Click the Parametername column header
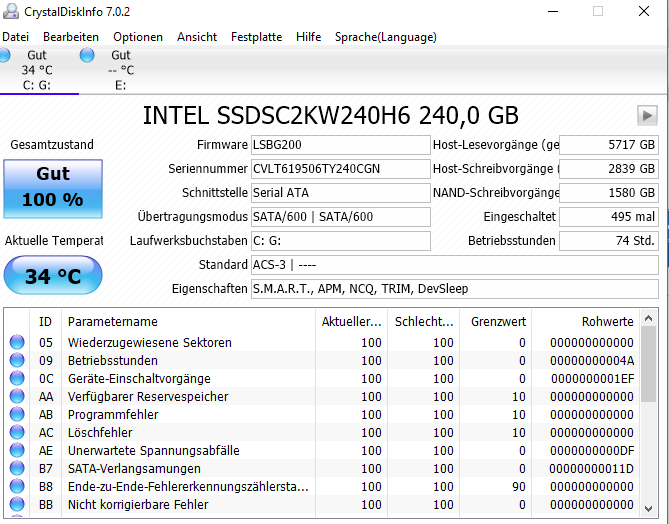669x524 pixels. 188,321
